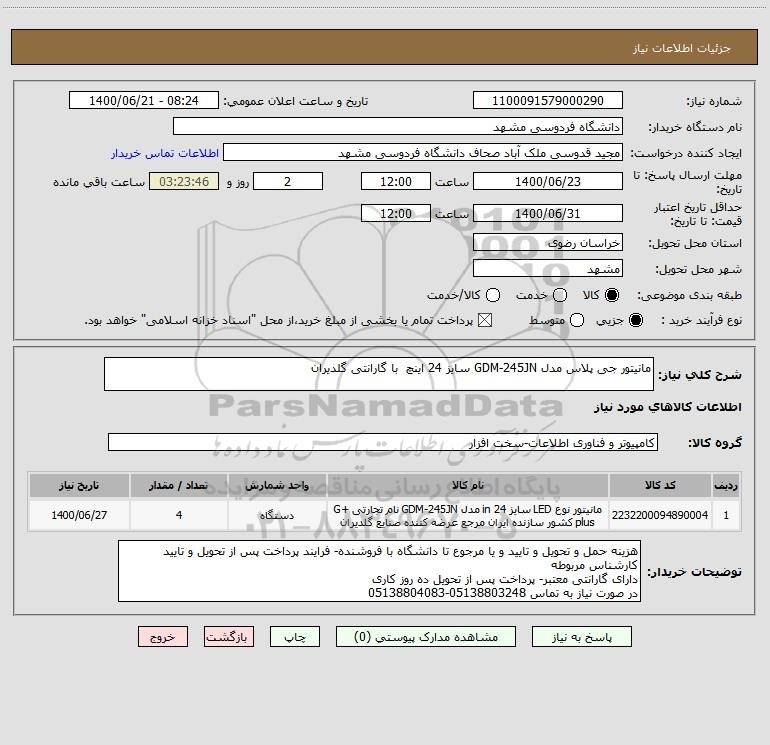This screenshot has width=770, height=745.
Task: Click the response deadline hour field beside 1400/06/23
Action: tap(396, 181)
